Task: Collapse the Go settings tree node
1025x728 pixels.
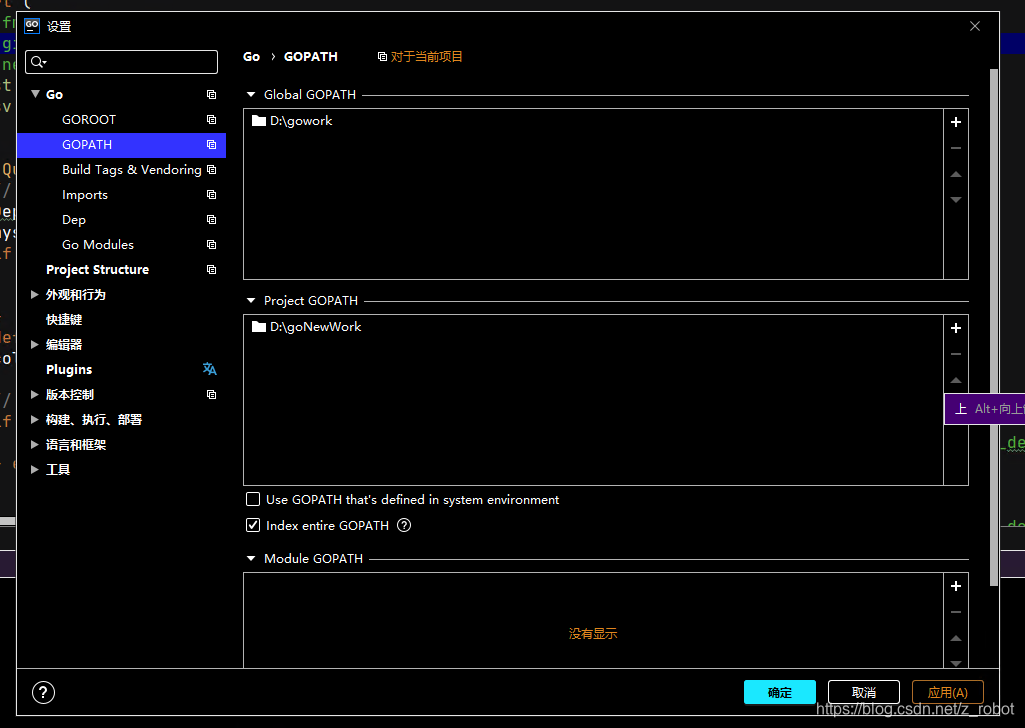Action: coord(35,94)
